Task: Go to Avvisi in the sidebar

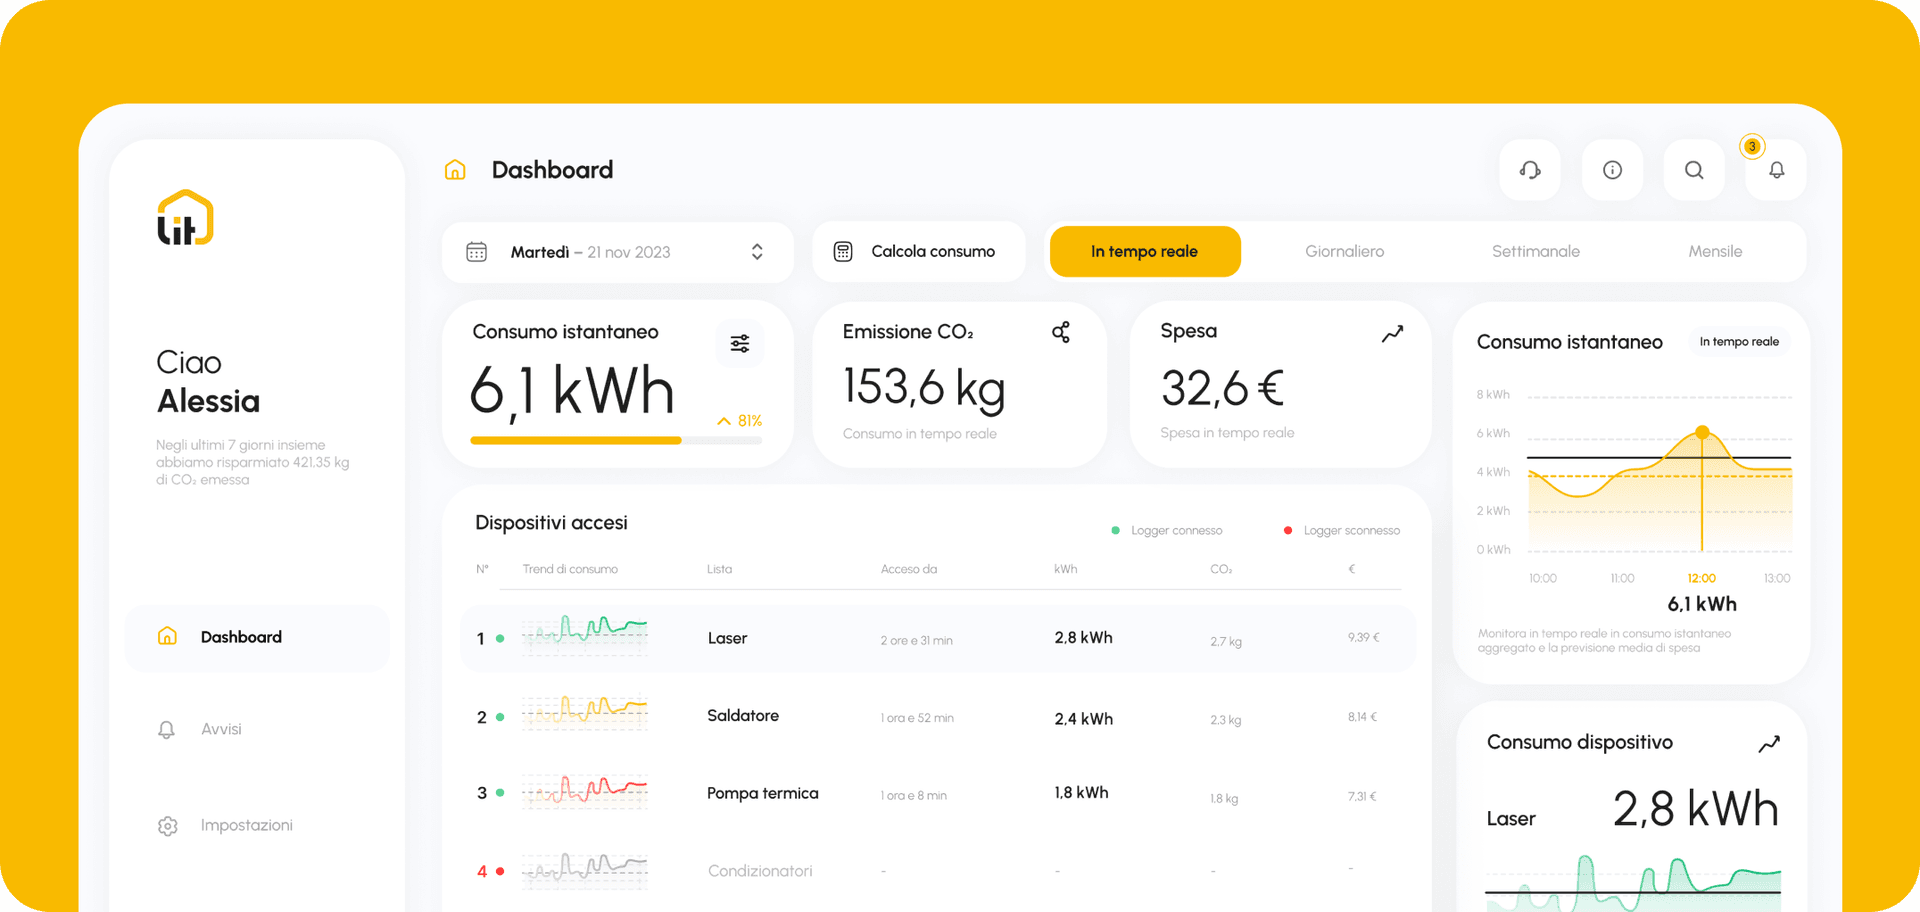Action: coord(221,729)
